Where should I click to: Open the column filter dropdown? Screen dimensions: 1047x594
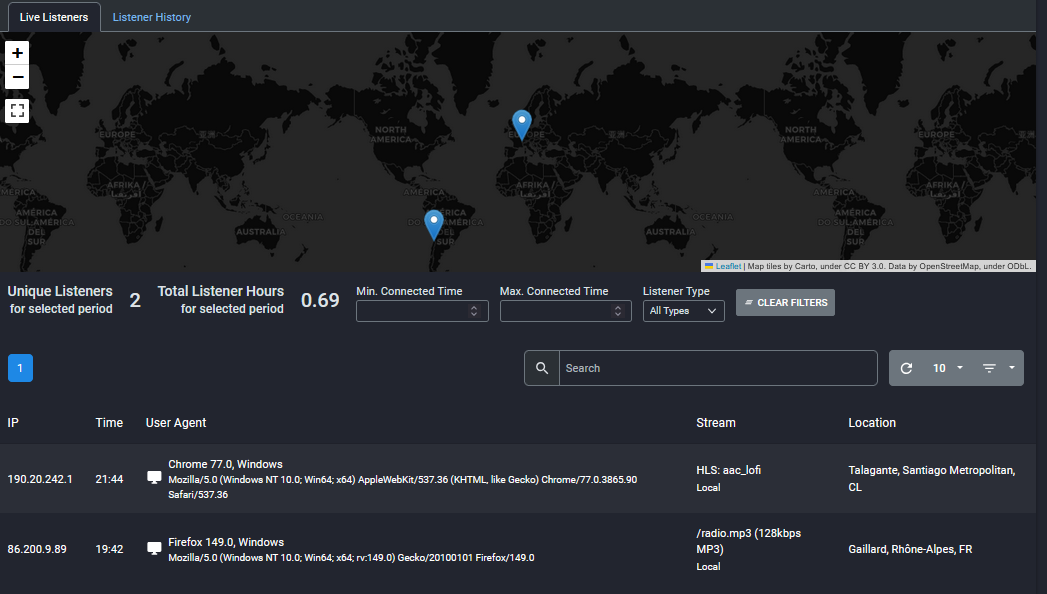[998, 368]
